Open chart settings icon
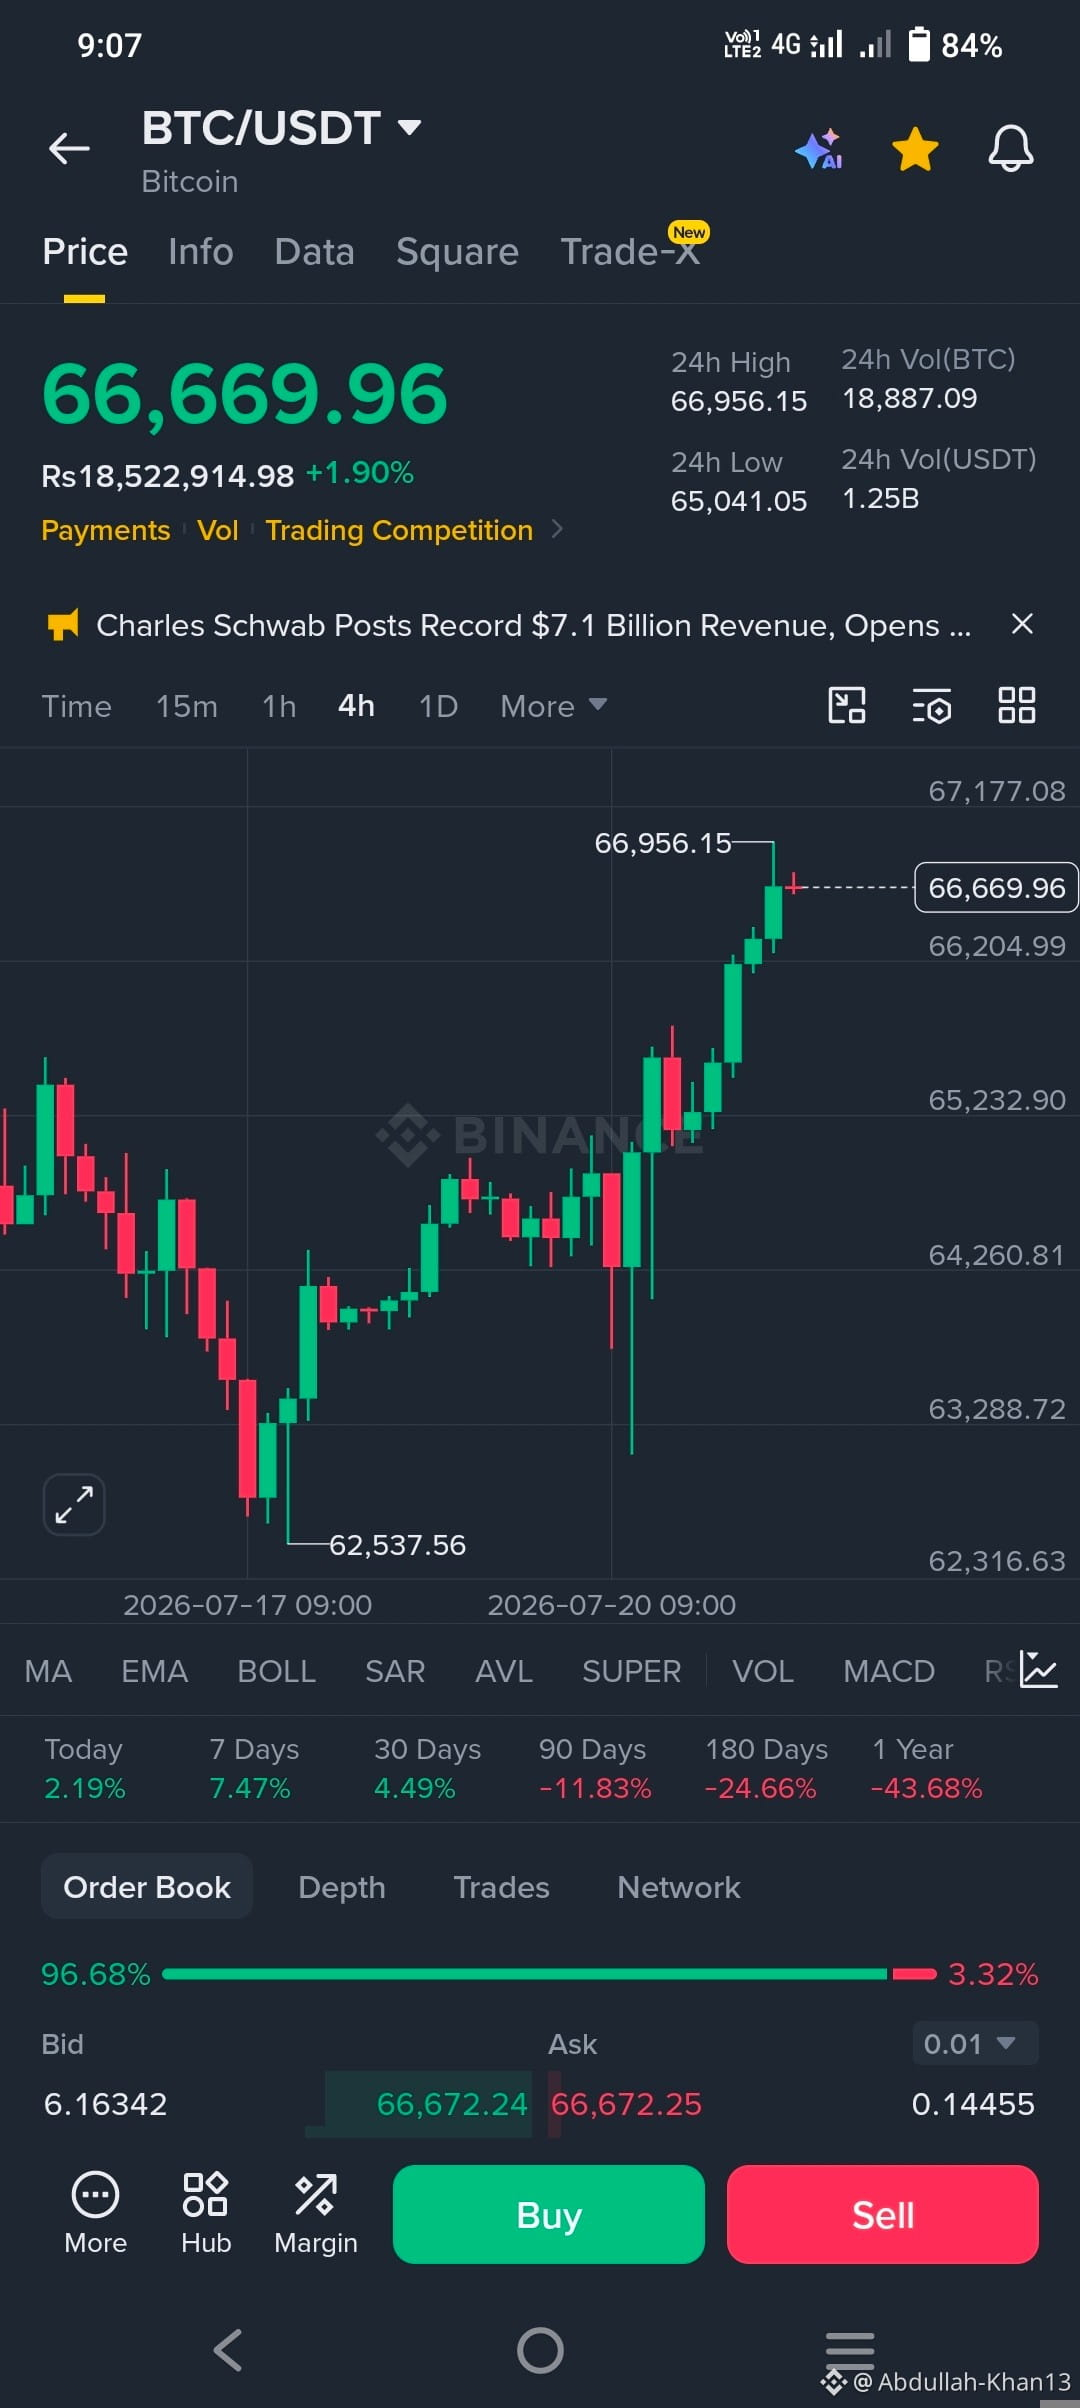 (x=932, y=706)
